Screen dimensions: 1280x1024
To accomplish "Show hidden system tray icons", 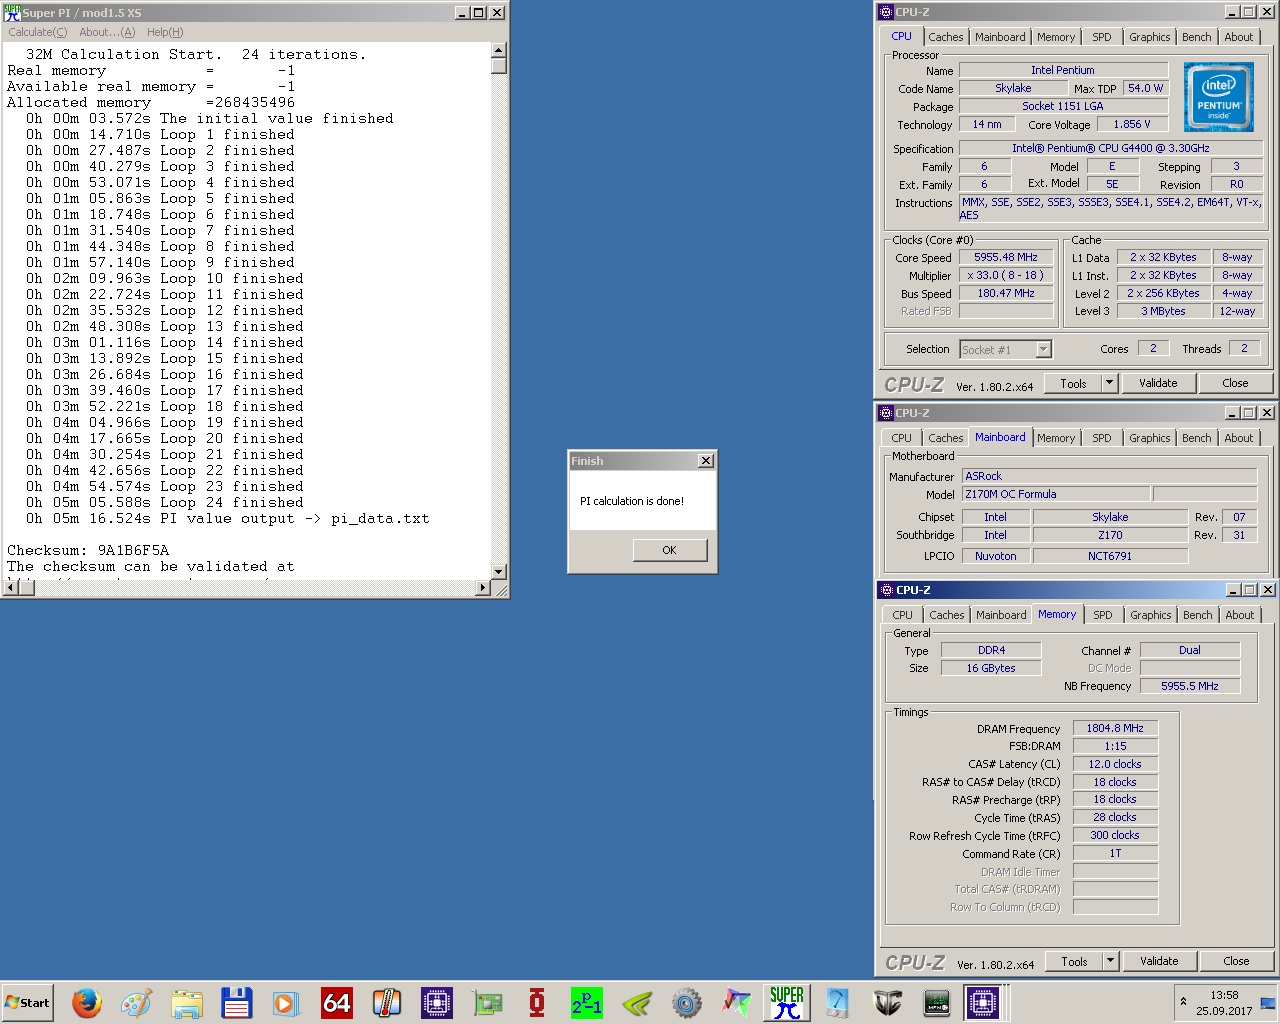I will 1183,1001.
